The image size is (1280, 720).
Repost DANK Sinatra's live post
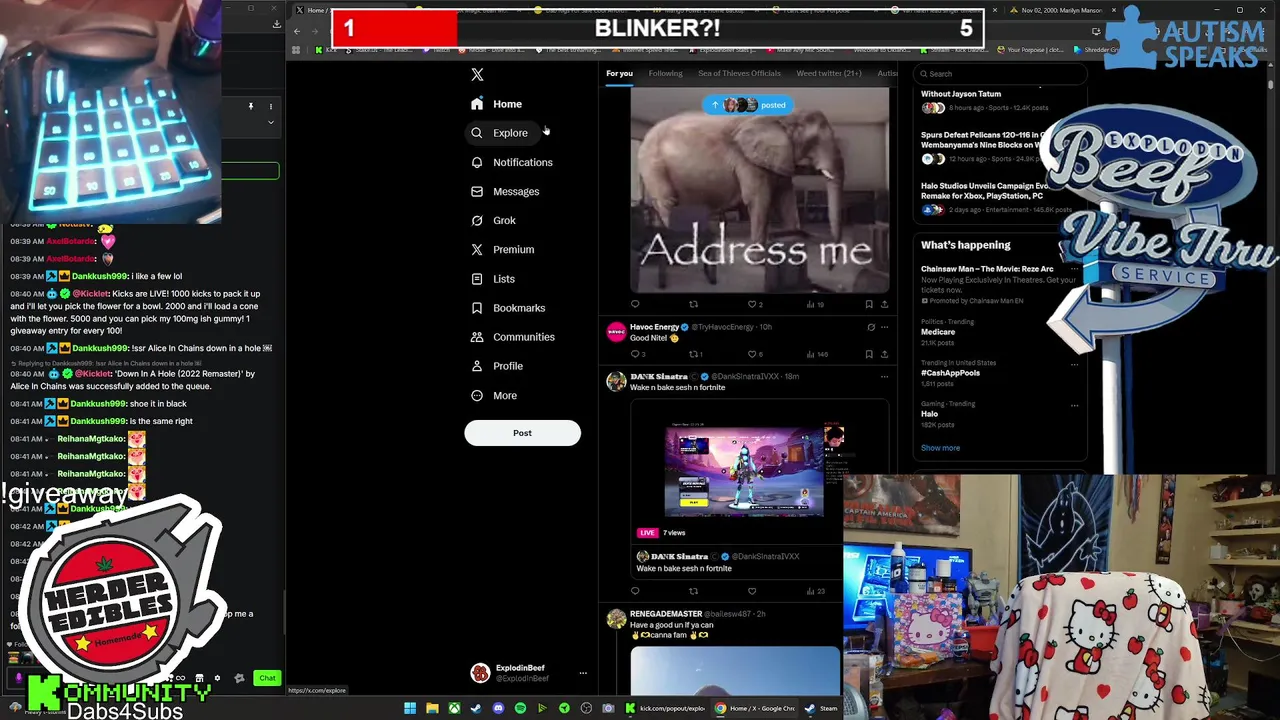(693, 591)
